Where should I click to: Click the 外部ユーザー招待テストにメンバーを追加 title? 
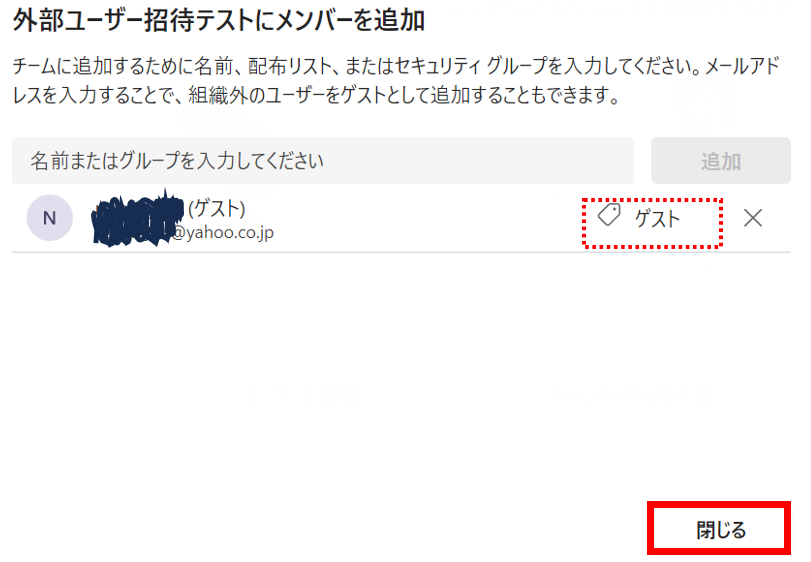[218, 21]
